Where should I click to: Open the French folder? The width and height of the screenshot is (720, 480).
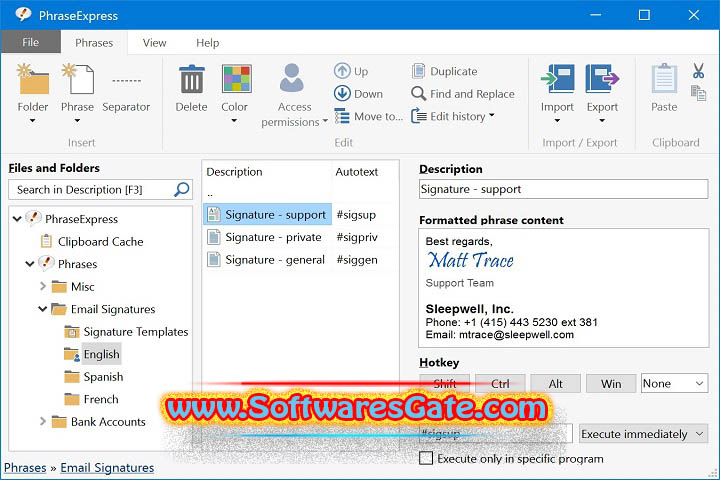[91, 399]
